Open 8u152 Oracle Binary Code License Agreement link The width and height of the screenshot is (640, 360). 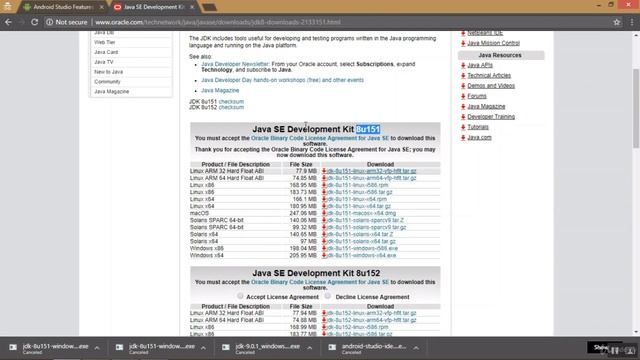tap(320, 282)
